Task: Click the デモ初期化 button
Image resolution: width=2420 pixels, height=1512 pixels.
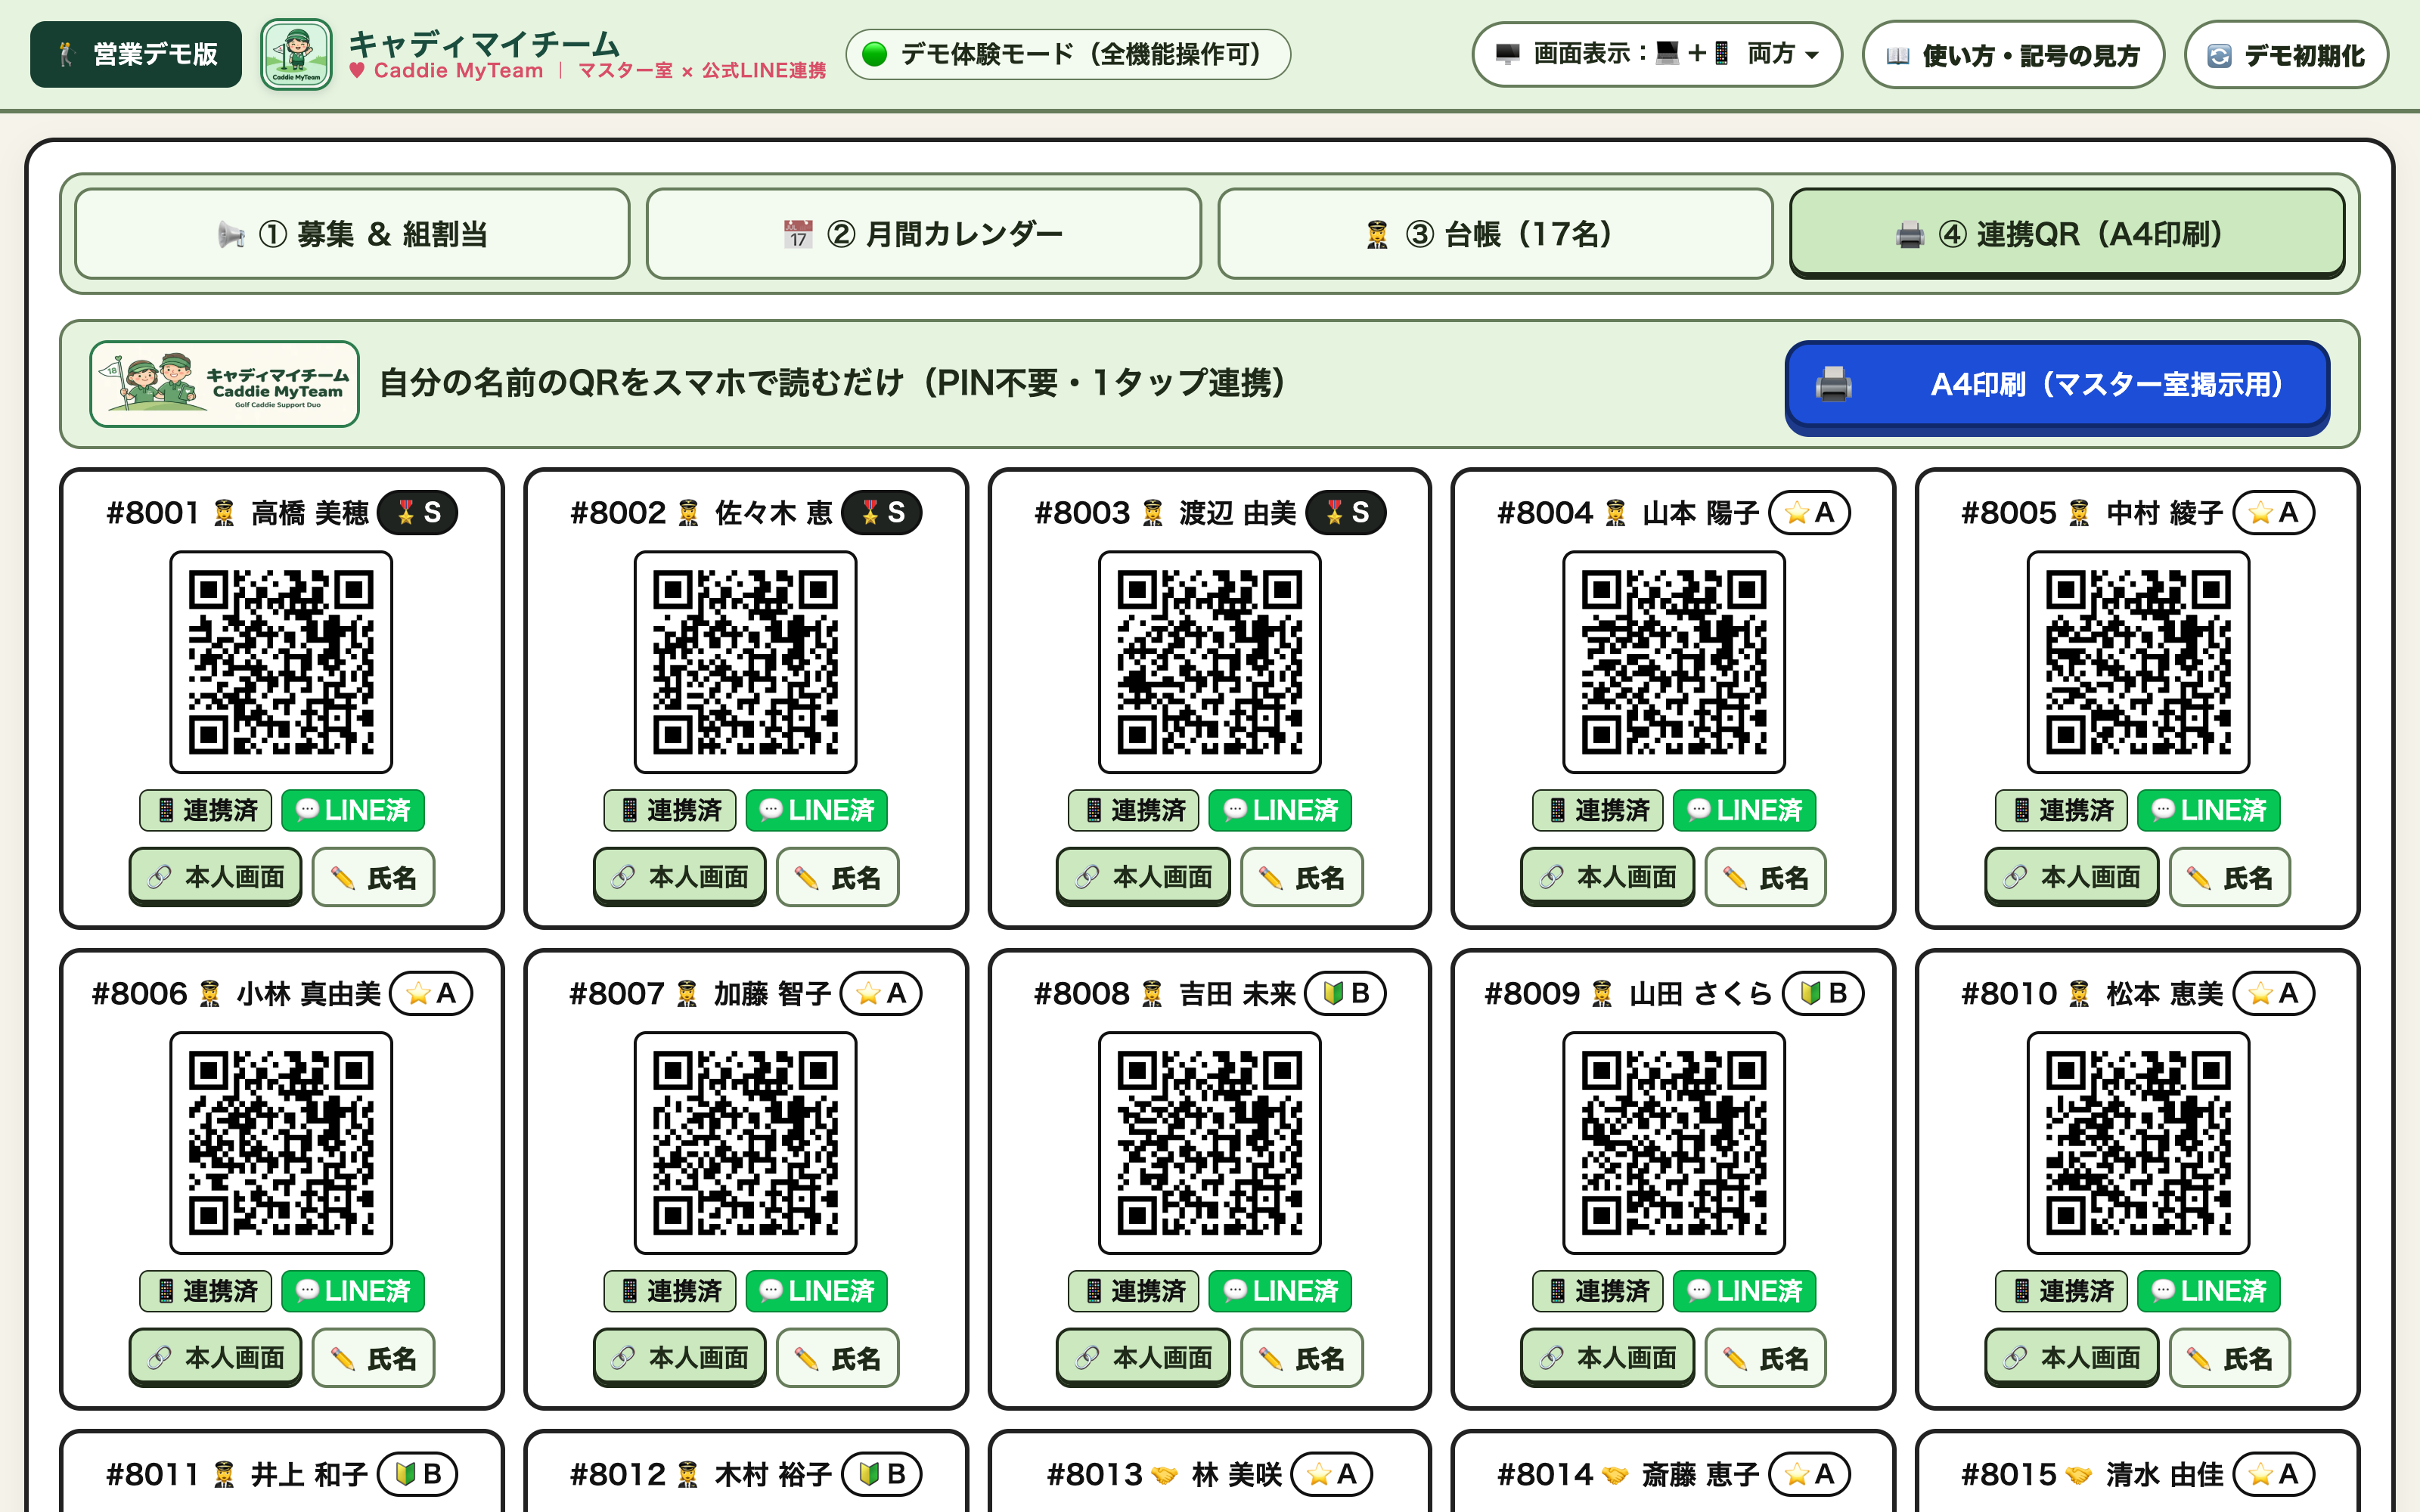Action: tap(2286, 54)
